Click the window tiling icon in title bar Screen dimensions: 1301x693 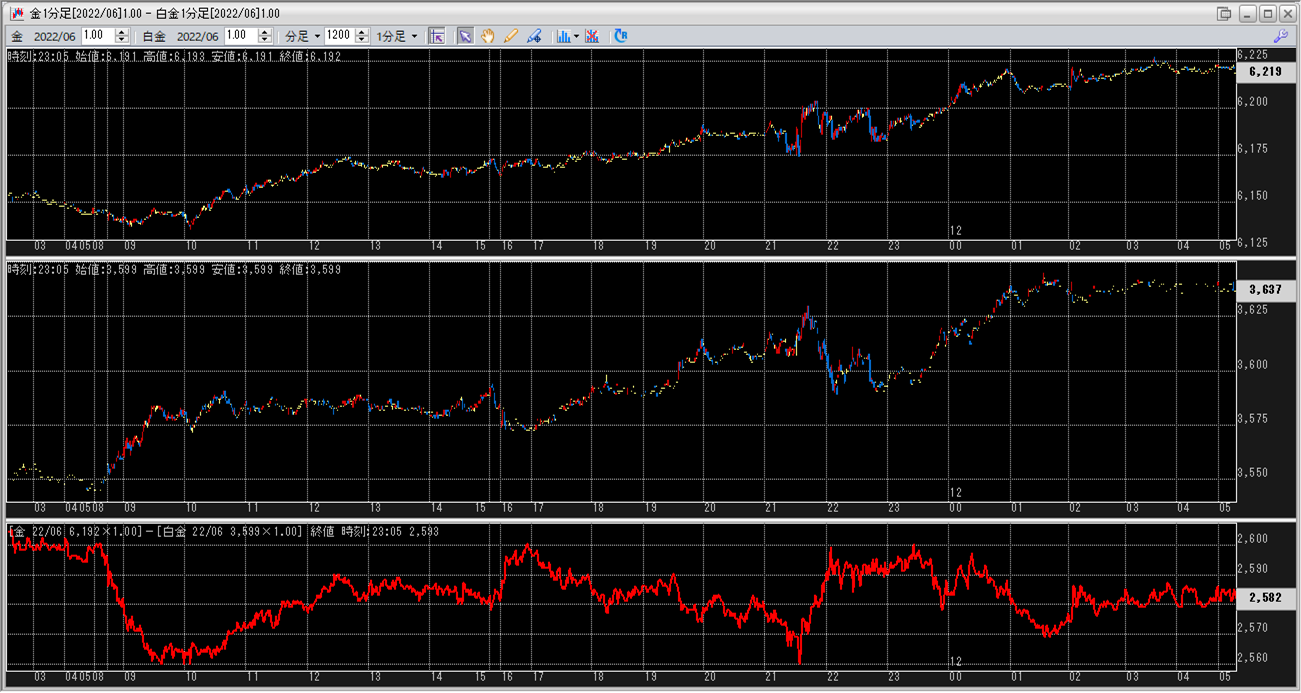[x=1224, y=13]
